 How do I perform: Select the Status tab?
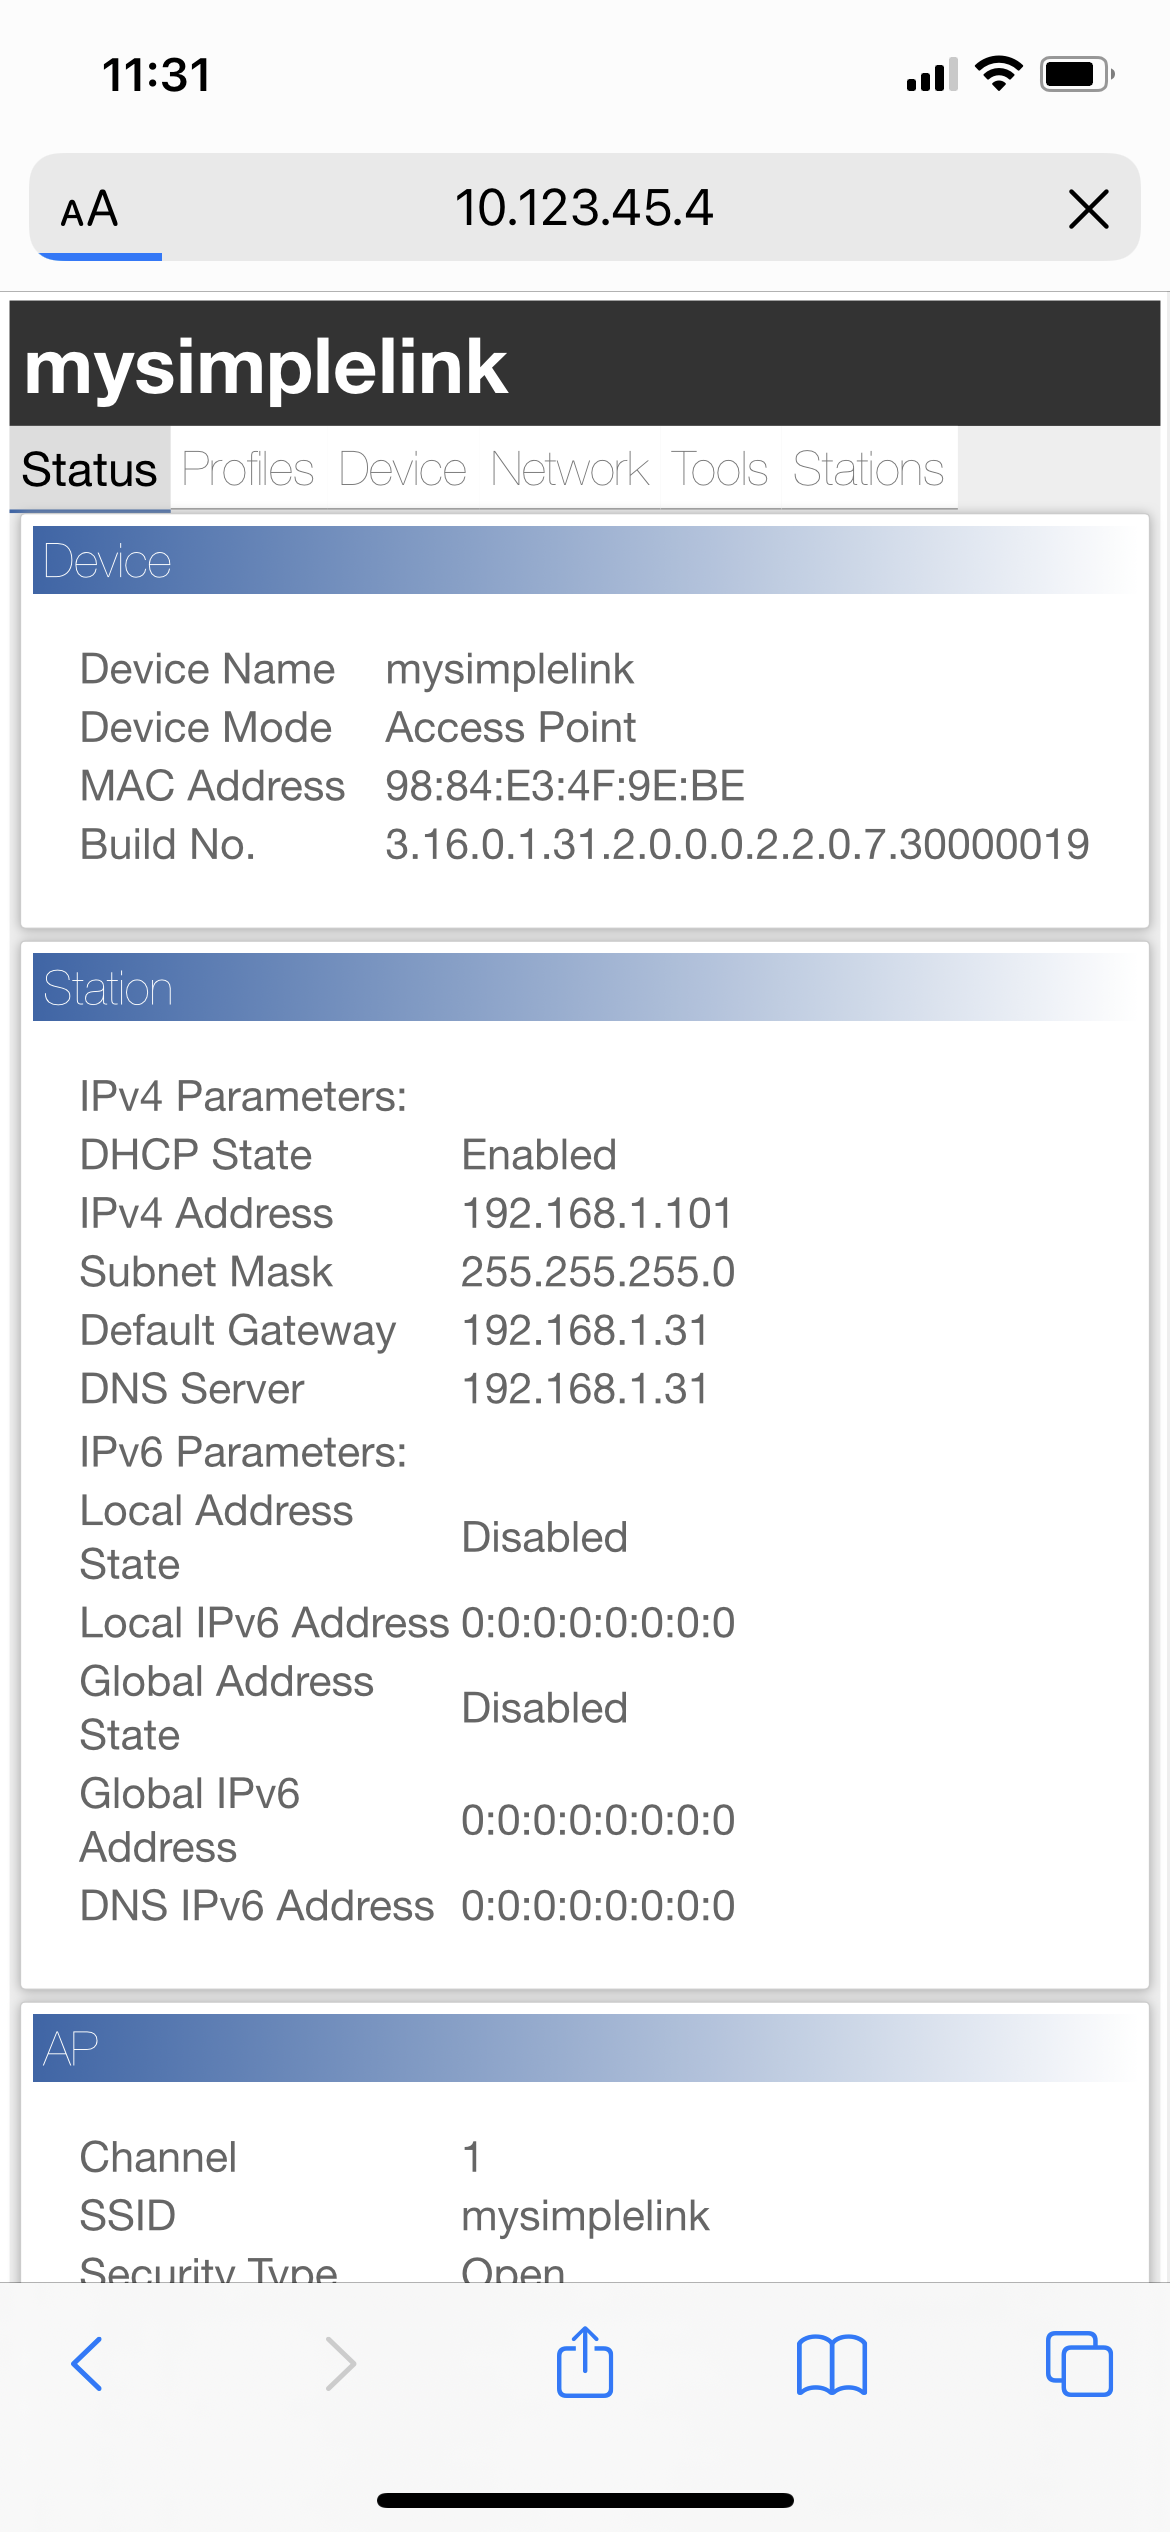[90, 469]
